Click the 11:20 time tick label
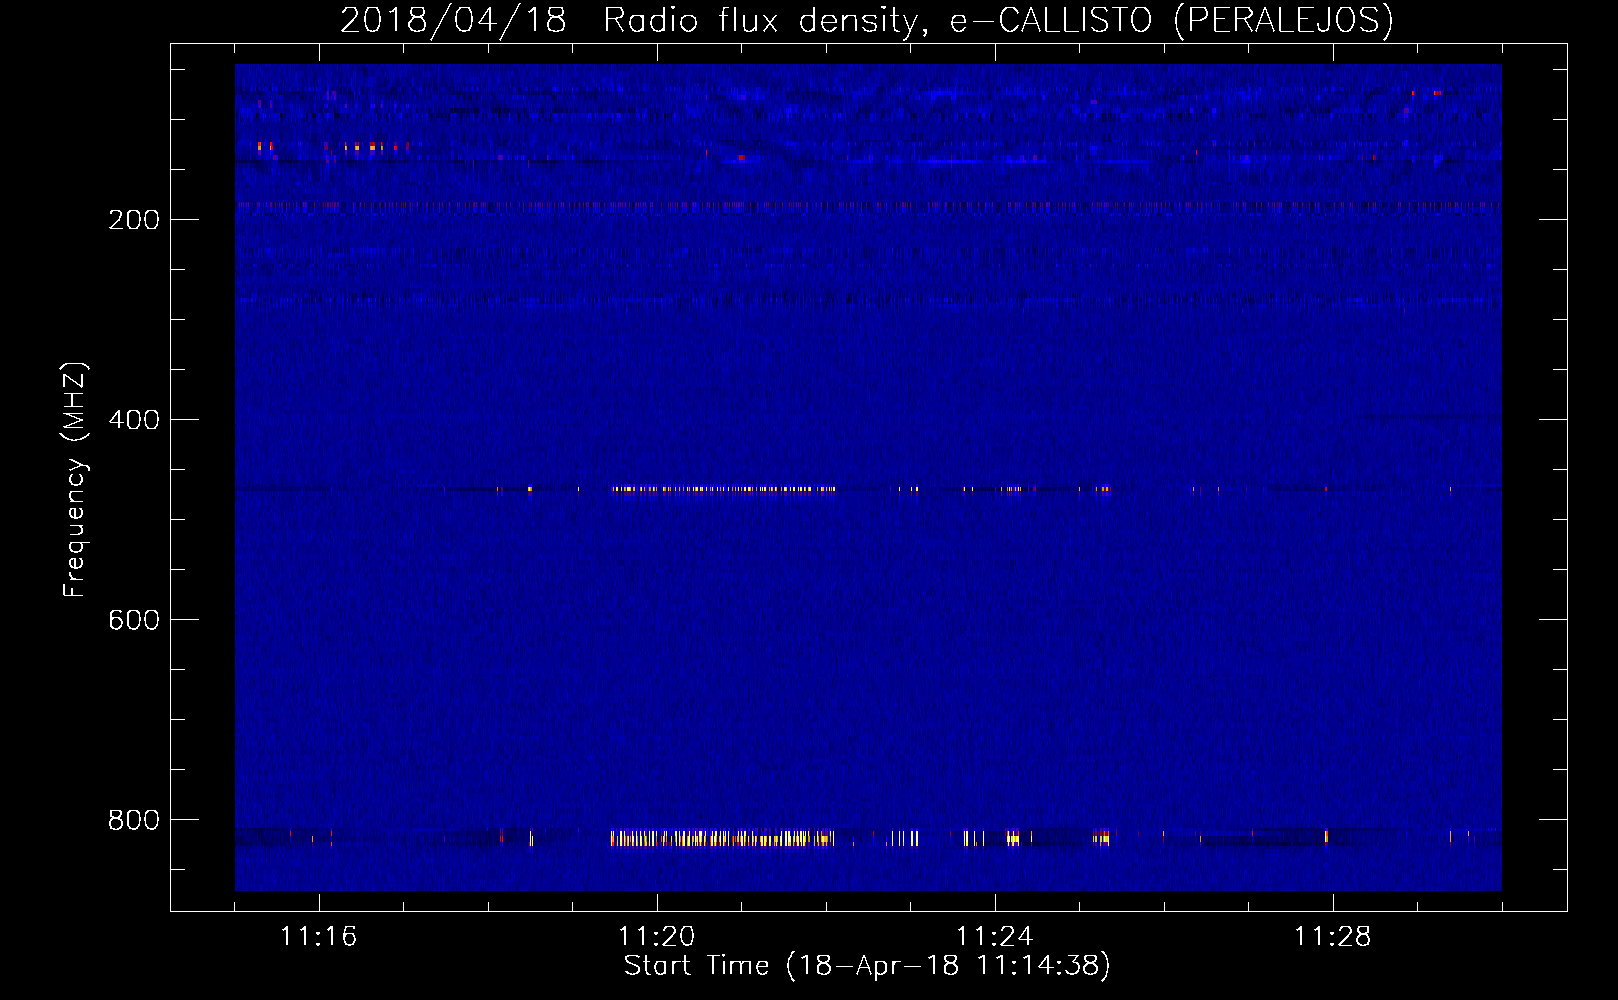Screen dimensions: 1618x1000 click(657, 937)
